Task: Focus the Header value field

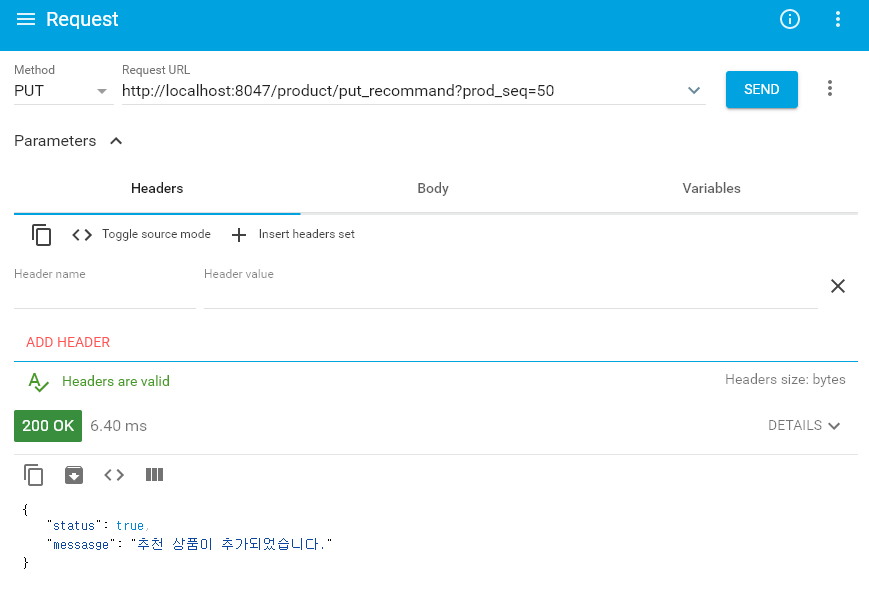Action: coord(510,295)
